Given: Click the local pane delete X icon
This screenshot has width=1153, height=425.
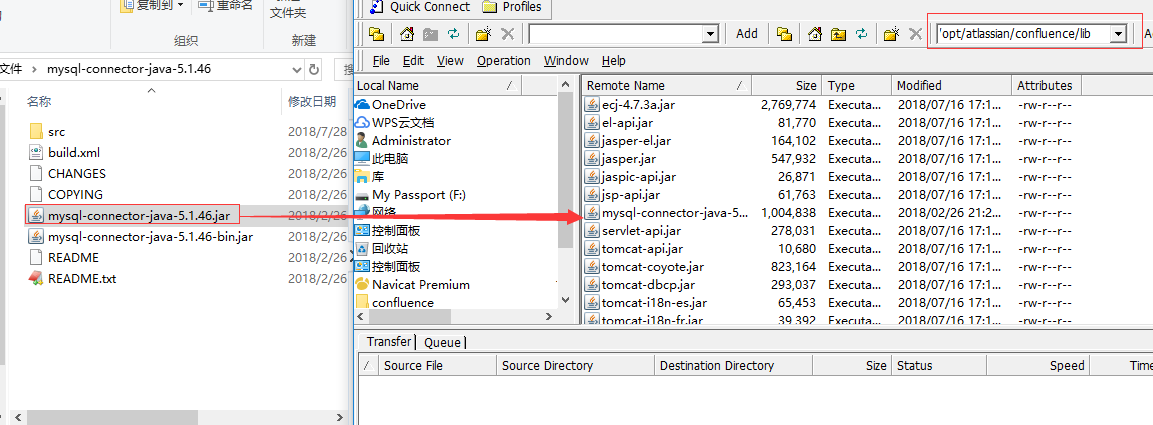Looking at the screenshot, I should click(x=507, y=33).
